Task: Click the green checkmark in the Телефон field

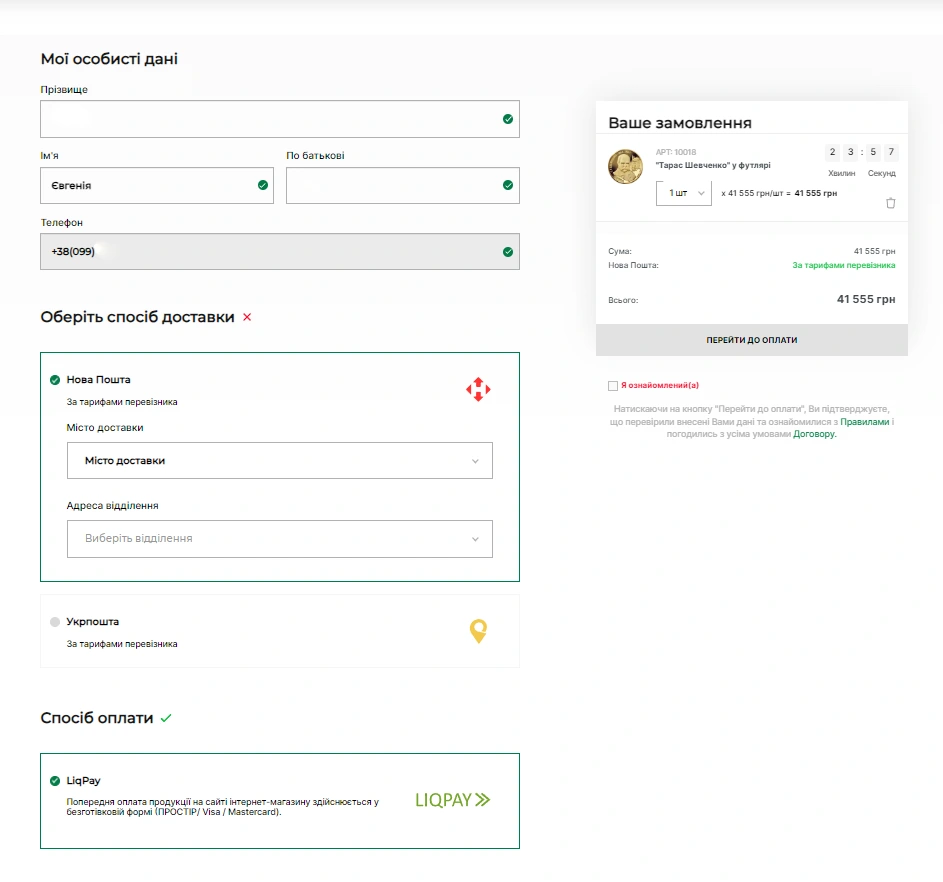Action: 508,252
